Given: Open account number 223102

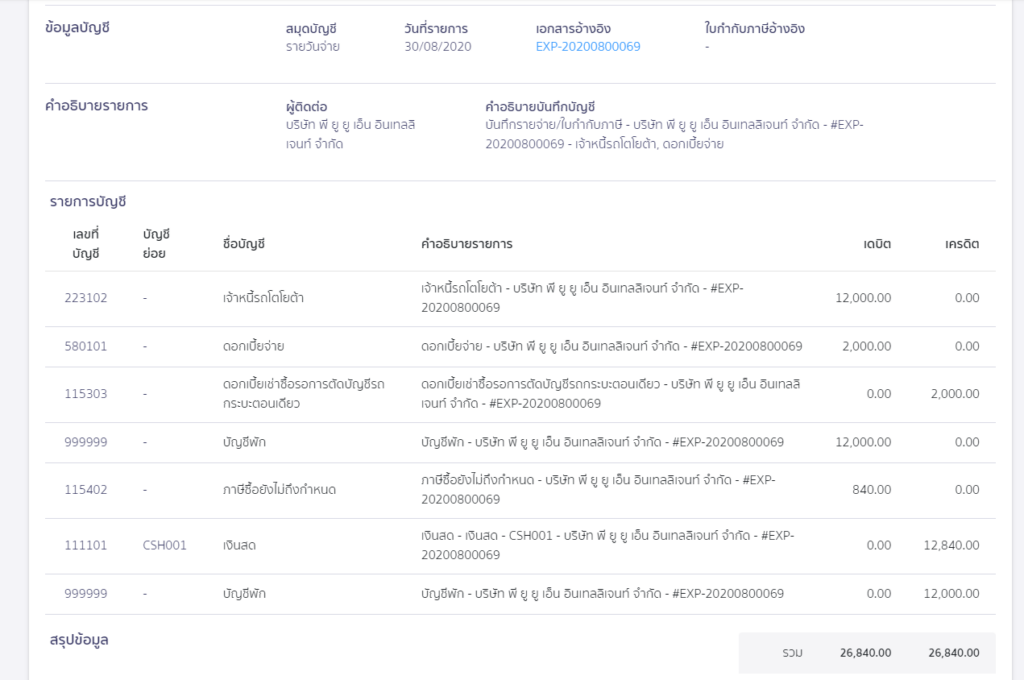Looking at the screenshot, I should (x=86, y=298).
